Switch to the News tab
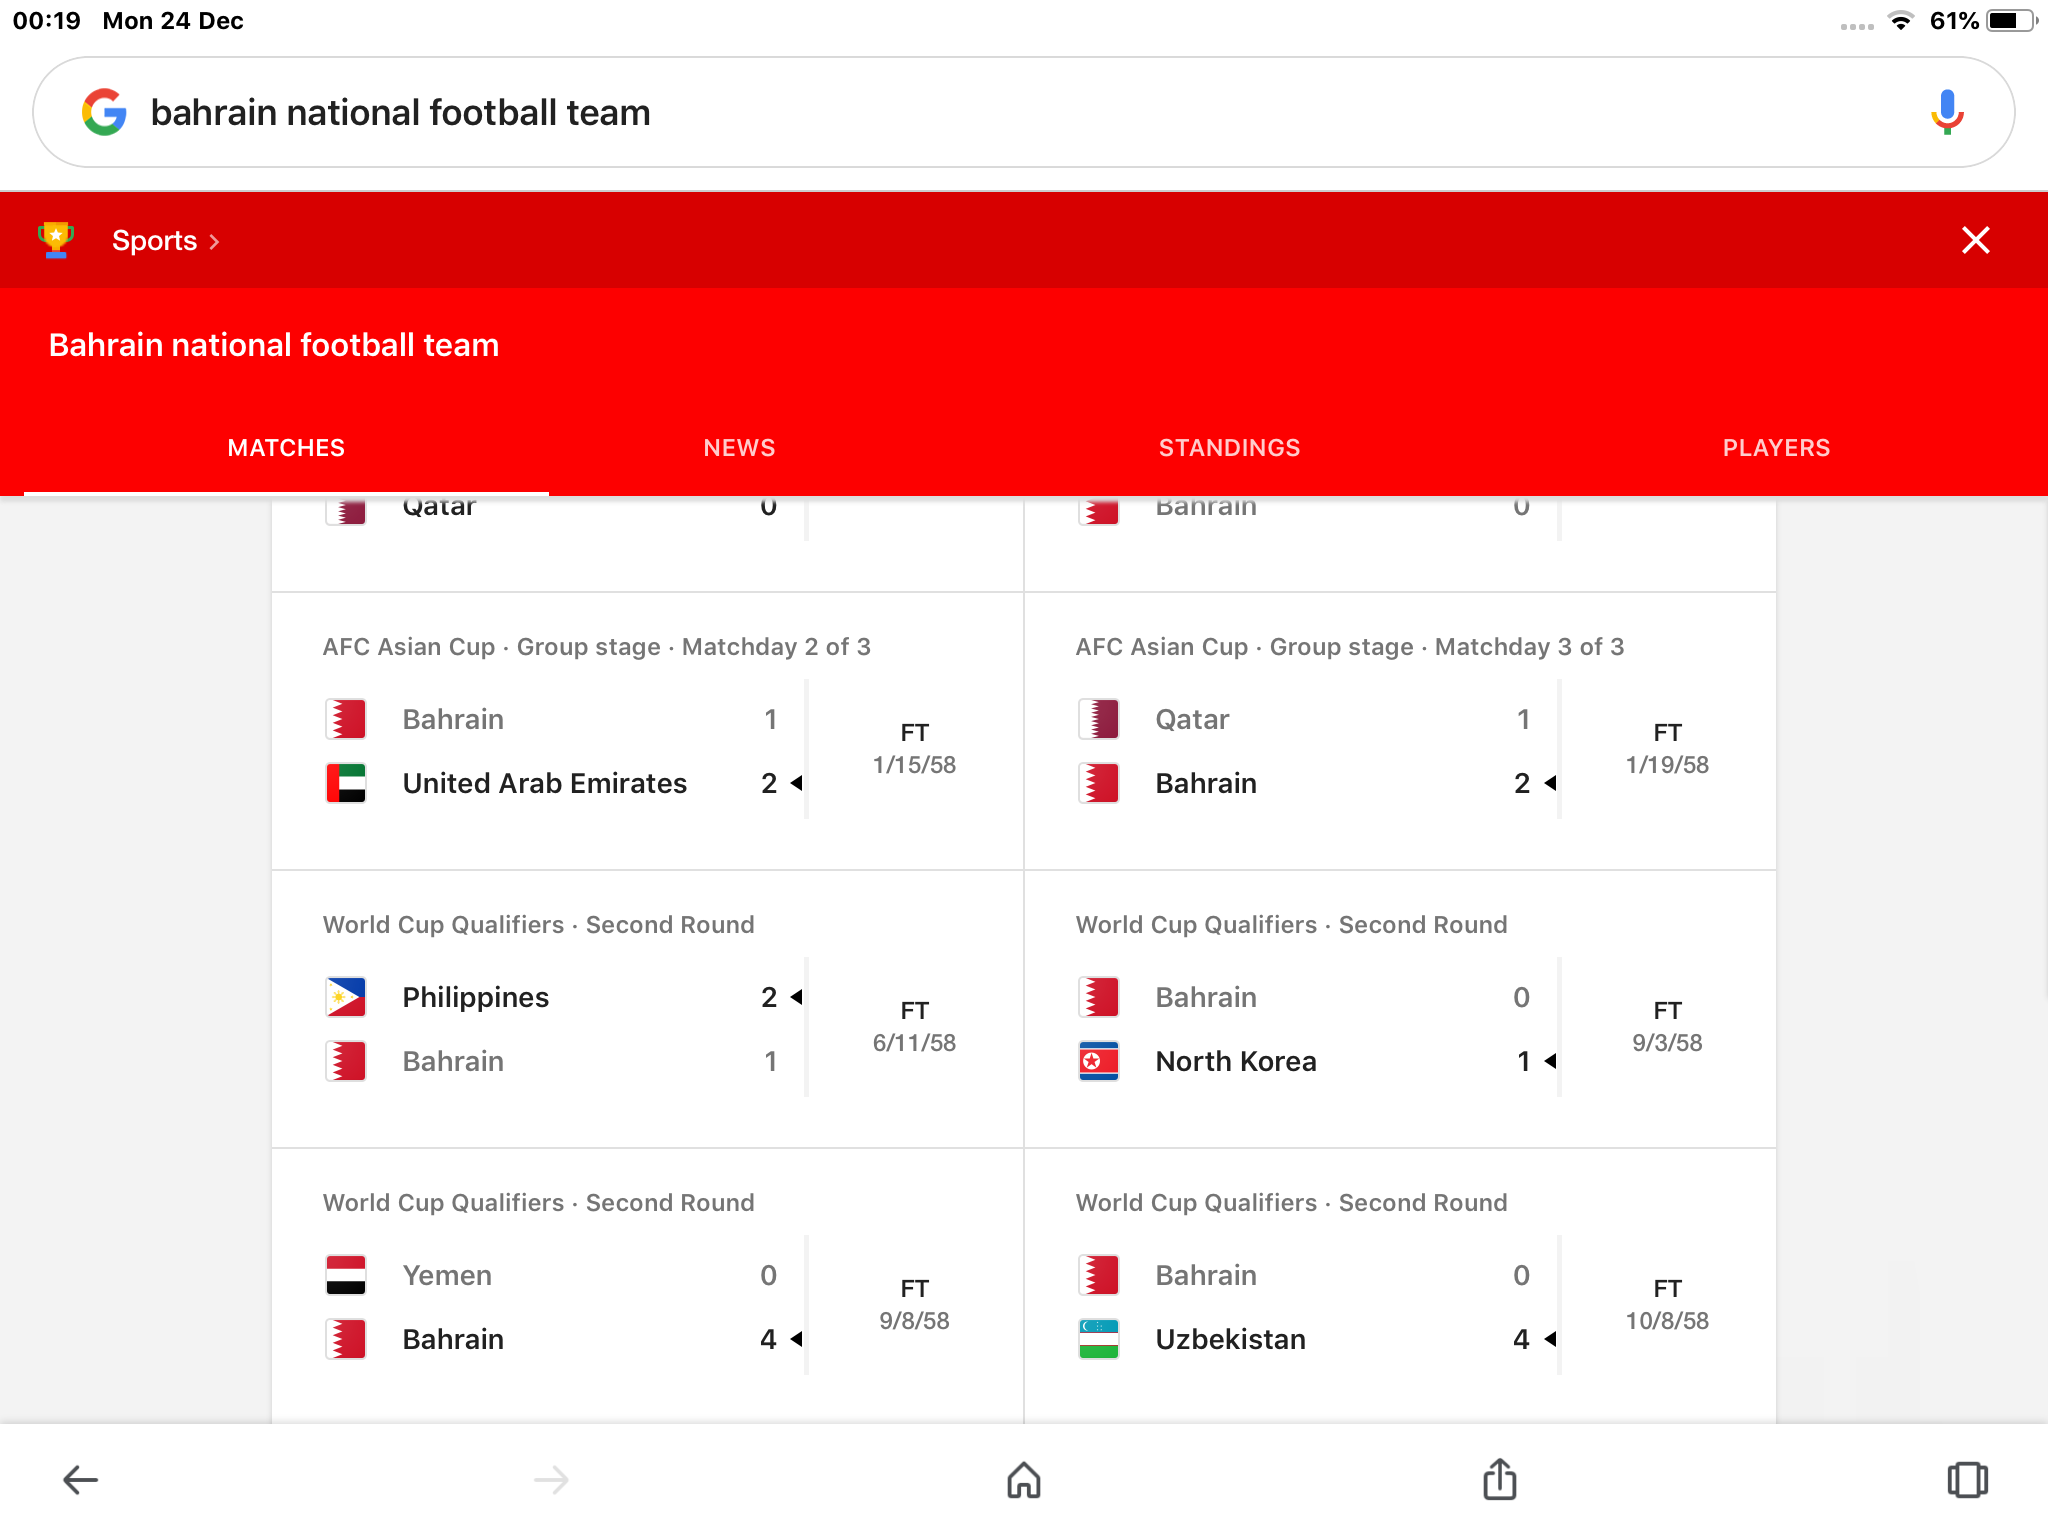The width and height of the screenshot is (2048, 1536). tap(739, 448)
